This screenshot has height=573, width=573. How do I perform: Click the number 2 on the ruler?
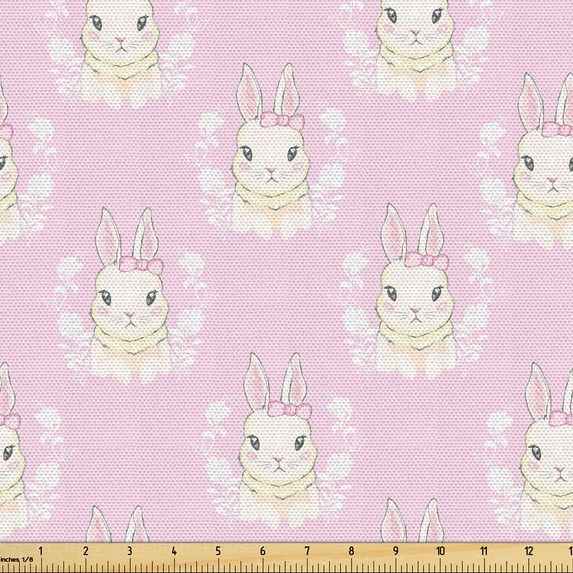[x=86, y=551]
